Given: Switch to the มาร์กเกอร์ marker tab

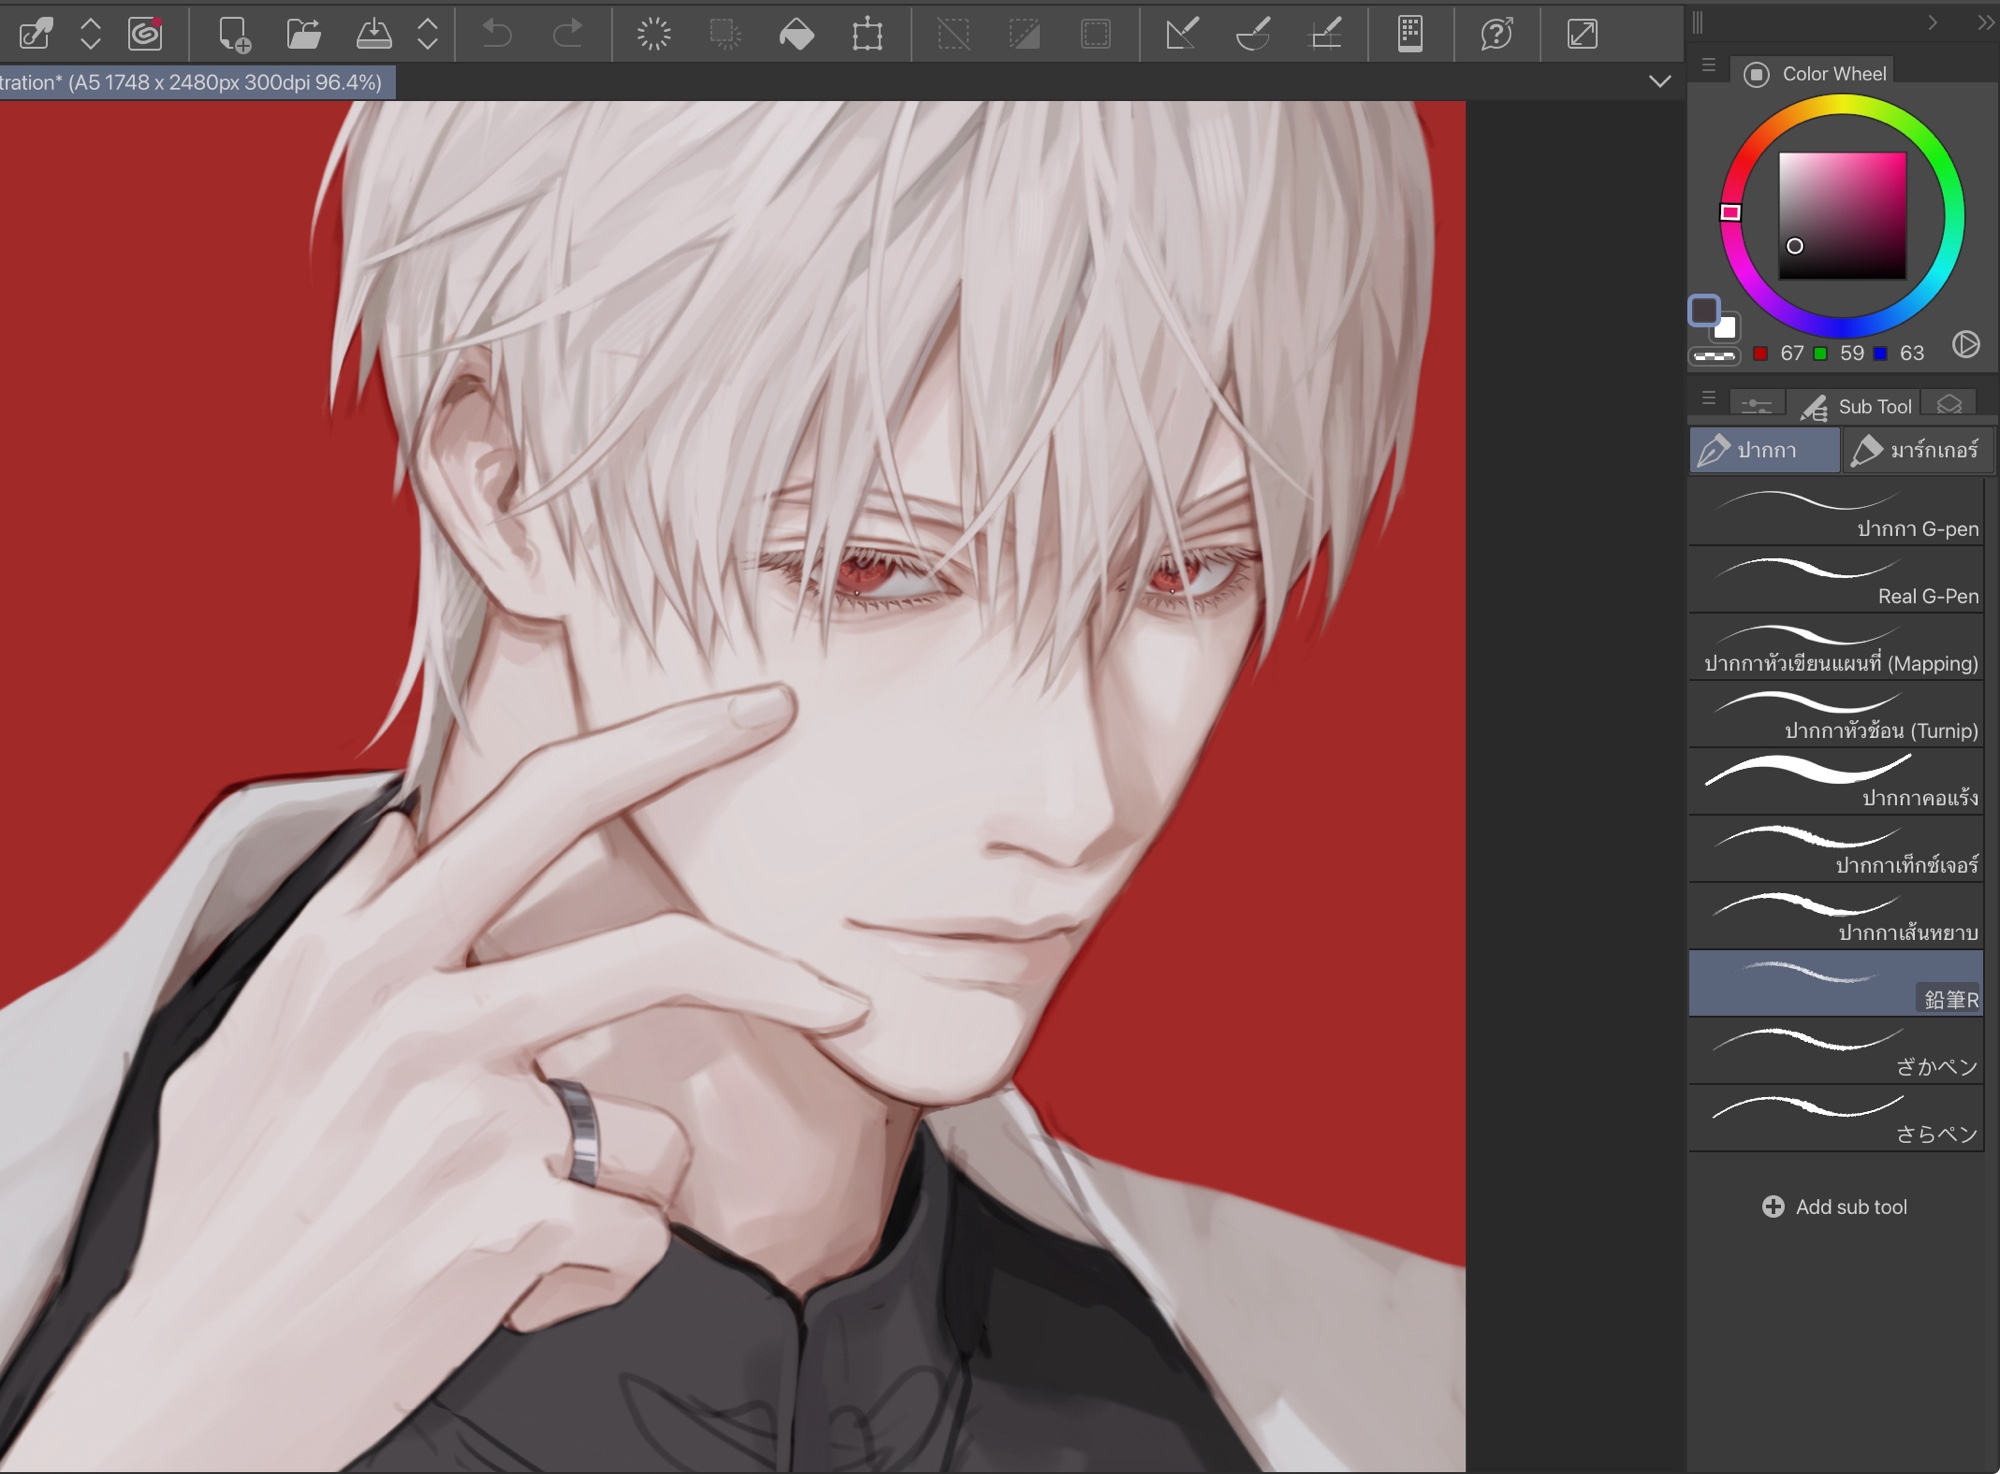Looking at the screenshot, I should pyautogui.click(x=1917, y=450).
